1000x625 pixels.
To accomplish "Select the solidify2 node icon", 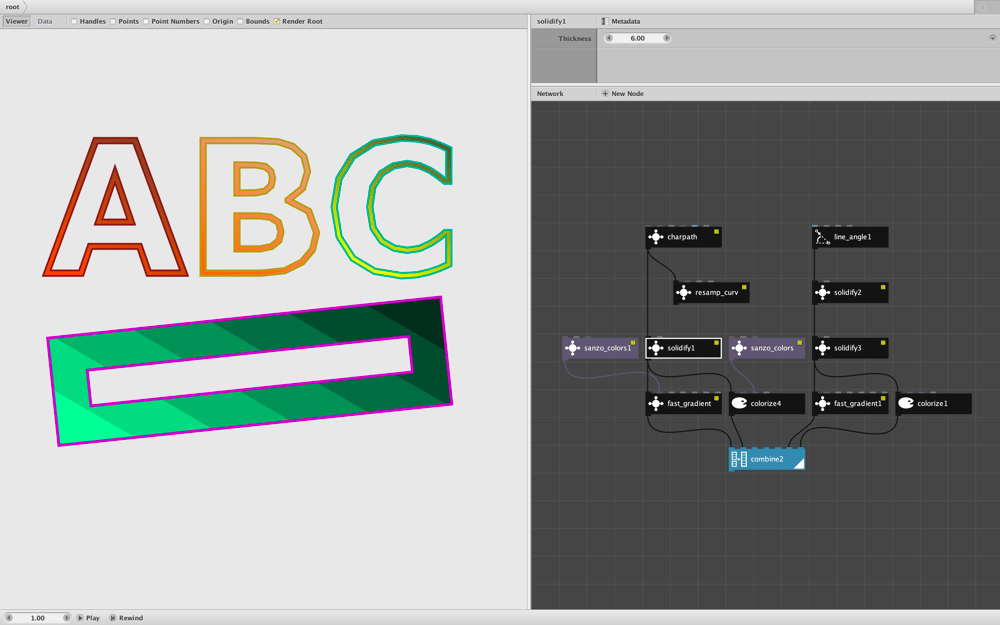I will pyautogui.click(x=823, y=293).
